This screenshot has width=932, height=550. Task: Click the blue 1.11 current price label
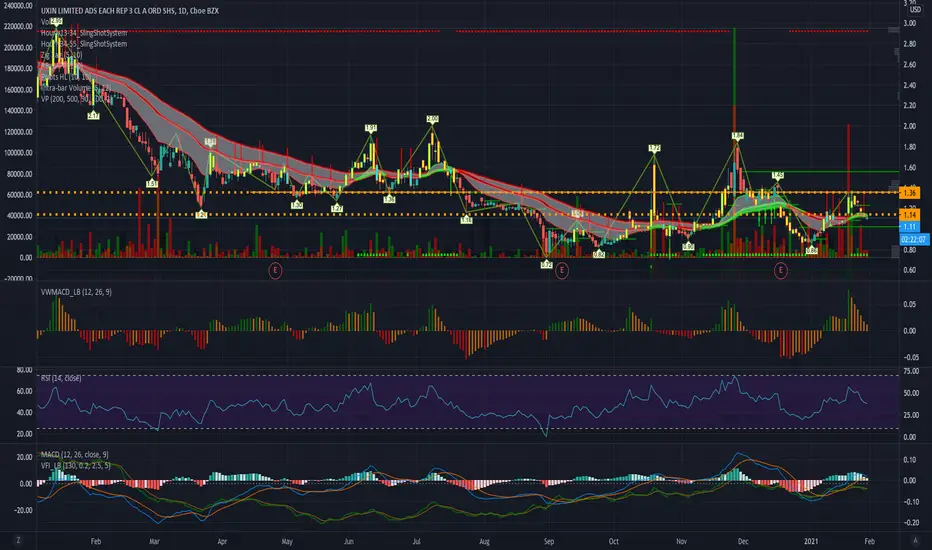point(909,227)
